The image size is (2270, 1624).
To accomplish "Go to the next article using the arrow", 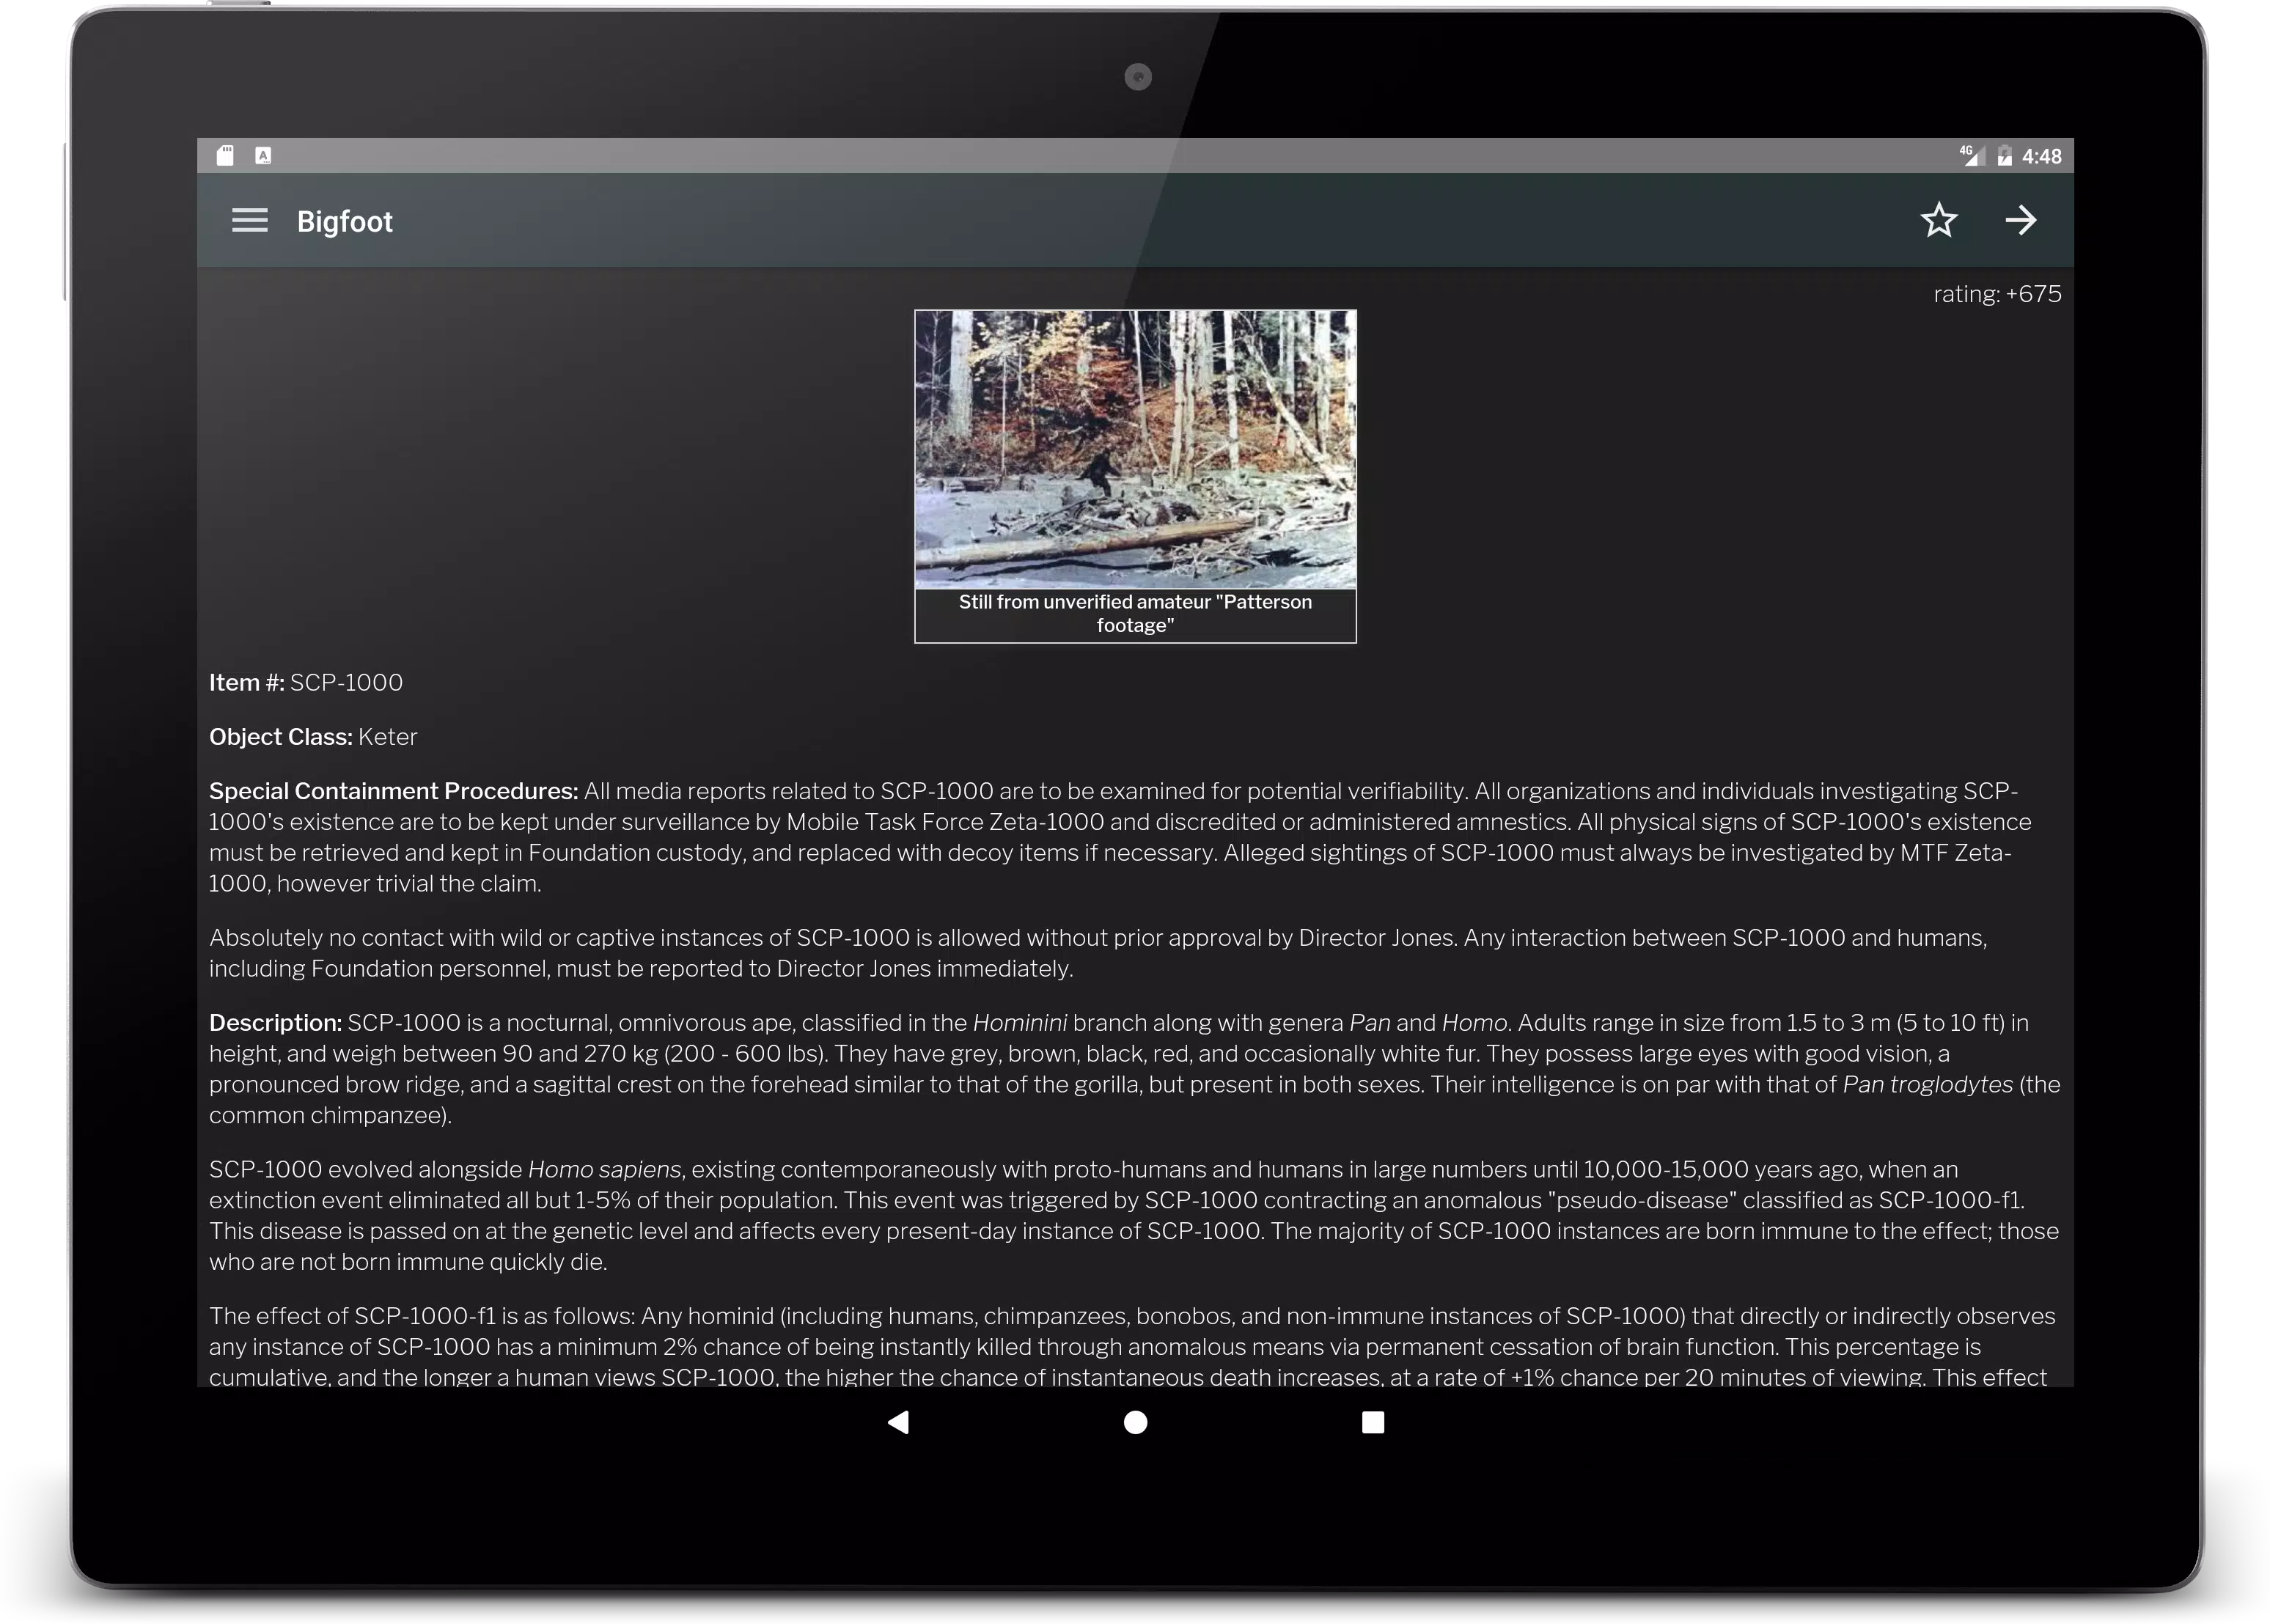I will pos(2020,220).
